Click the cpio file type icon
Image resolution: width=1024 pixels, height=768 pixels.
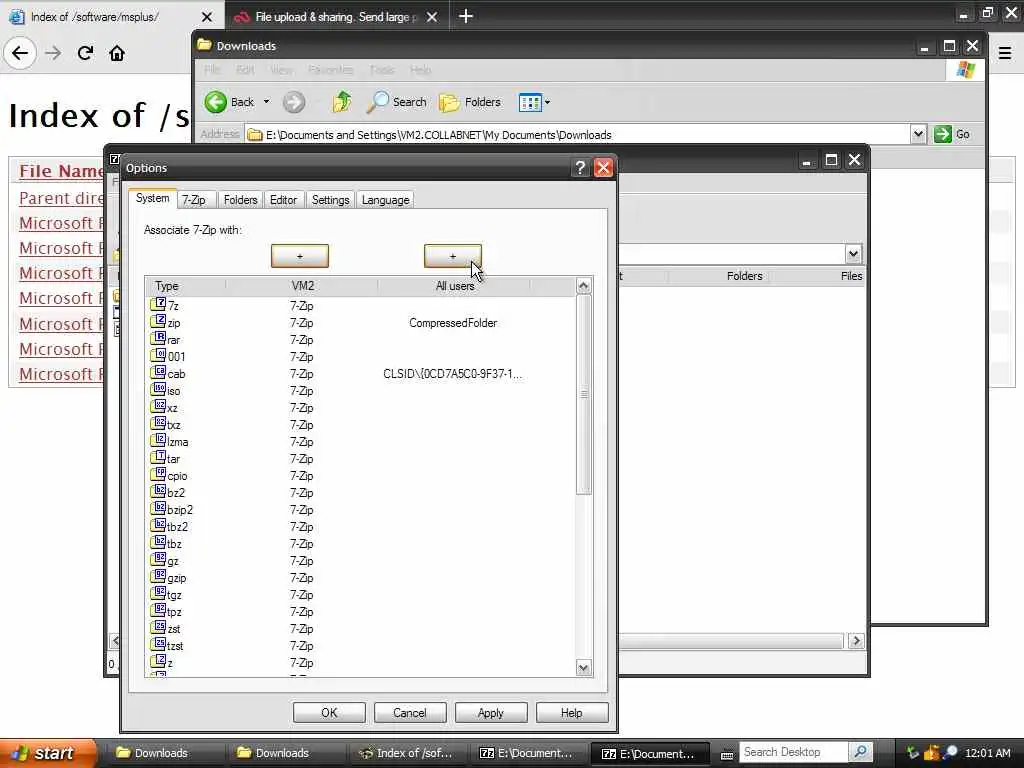click(x=158, y=474)
